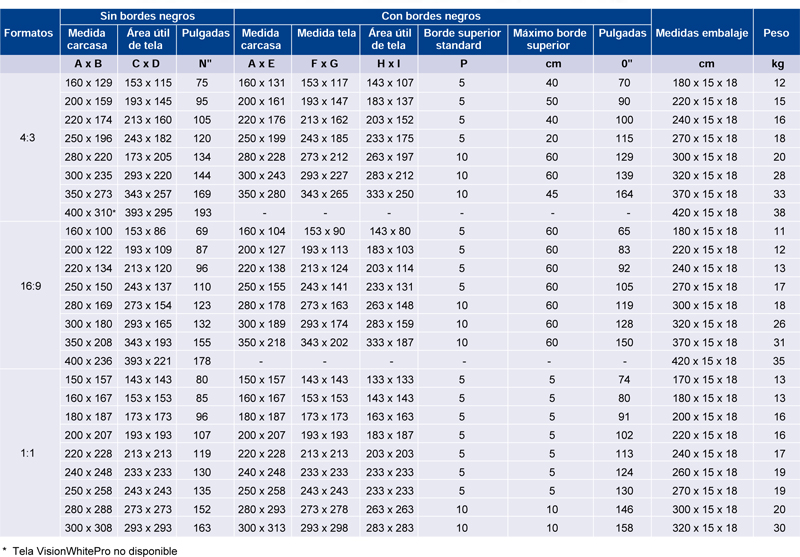Select the 'Peso' column header
Image resolution: width=800 pixels, height=557 pixels.
(775, 32)
